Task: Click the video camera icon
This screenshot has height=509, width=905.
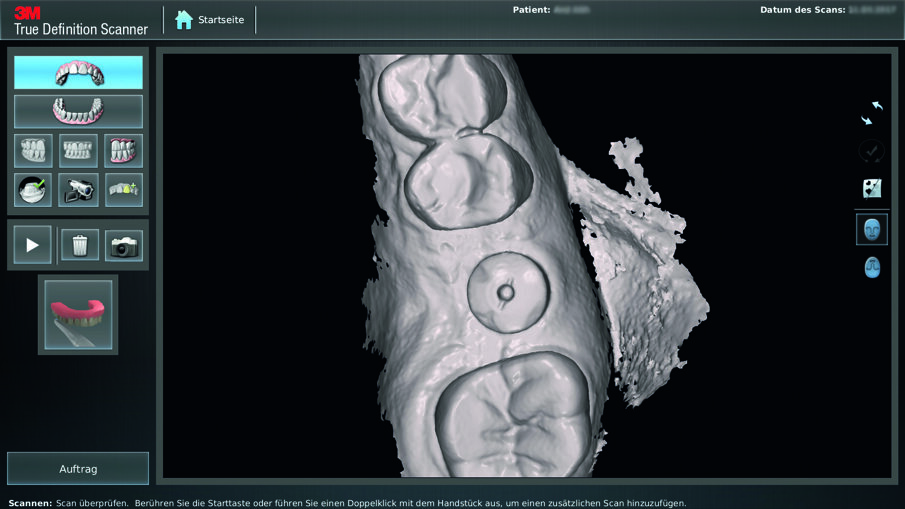Action: coord(78,190)
